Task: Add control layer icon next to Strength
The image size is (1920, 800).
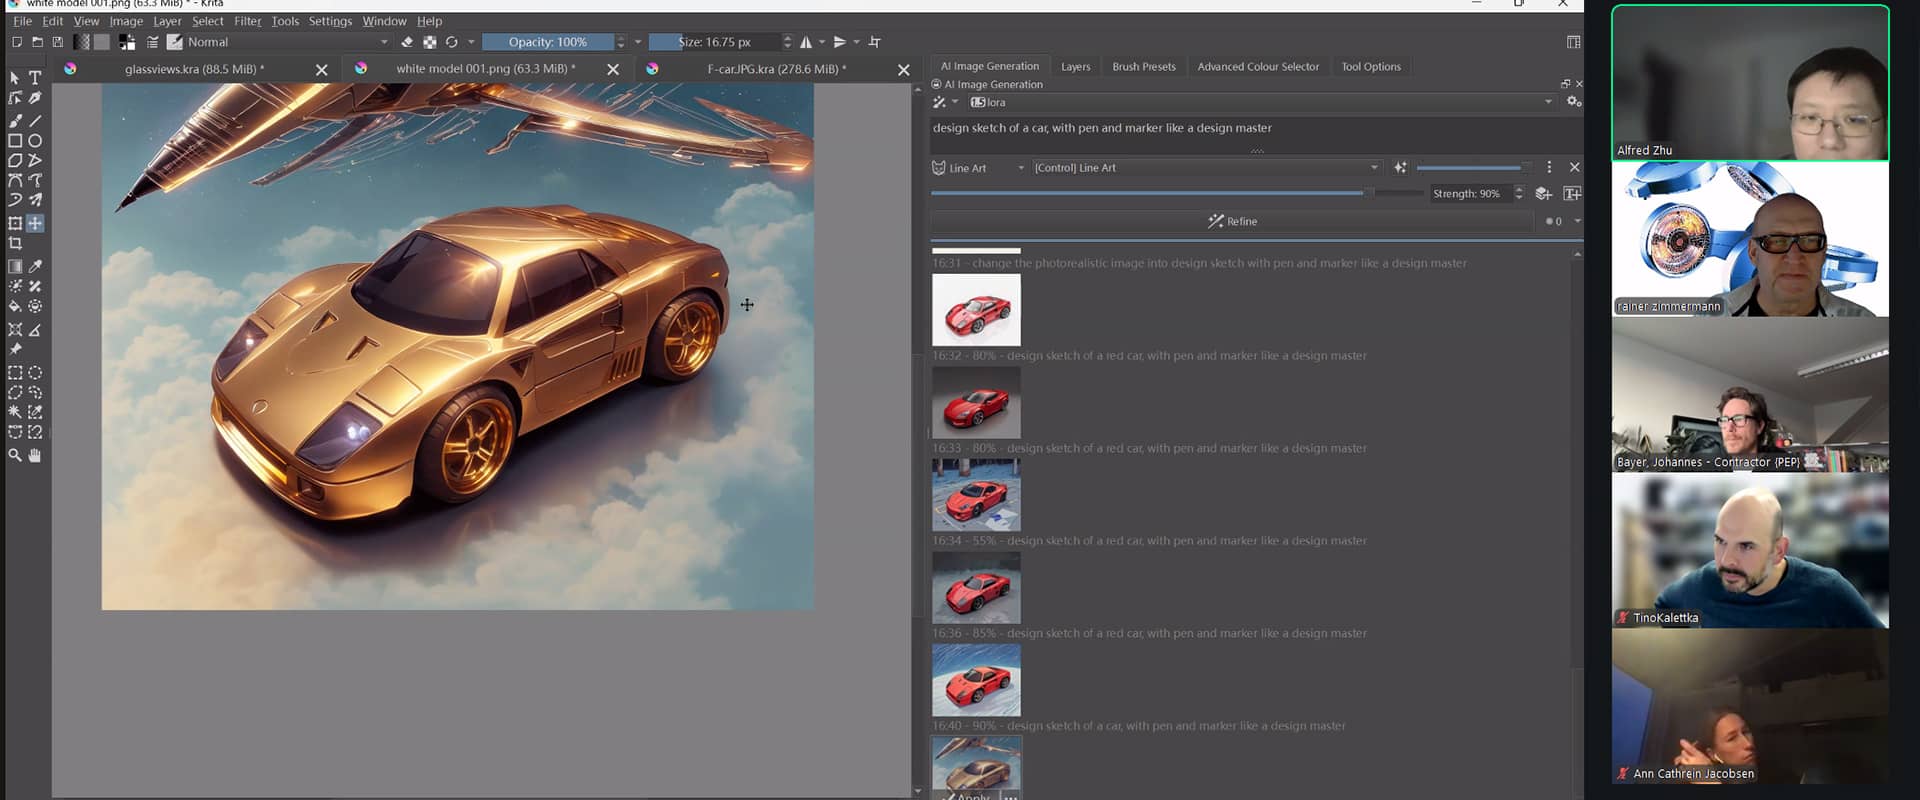Action: [1543, 194]
